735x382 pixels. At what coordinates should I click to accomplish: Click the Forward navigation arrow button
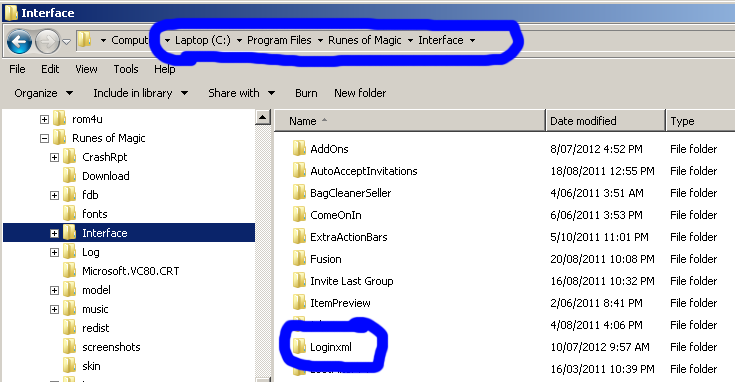(47, 42)
